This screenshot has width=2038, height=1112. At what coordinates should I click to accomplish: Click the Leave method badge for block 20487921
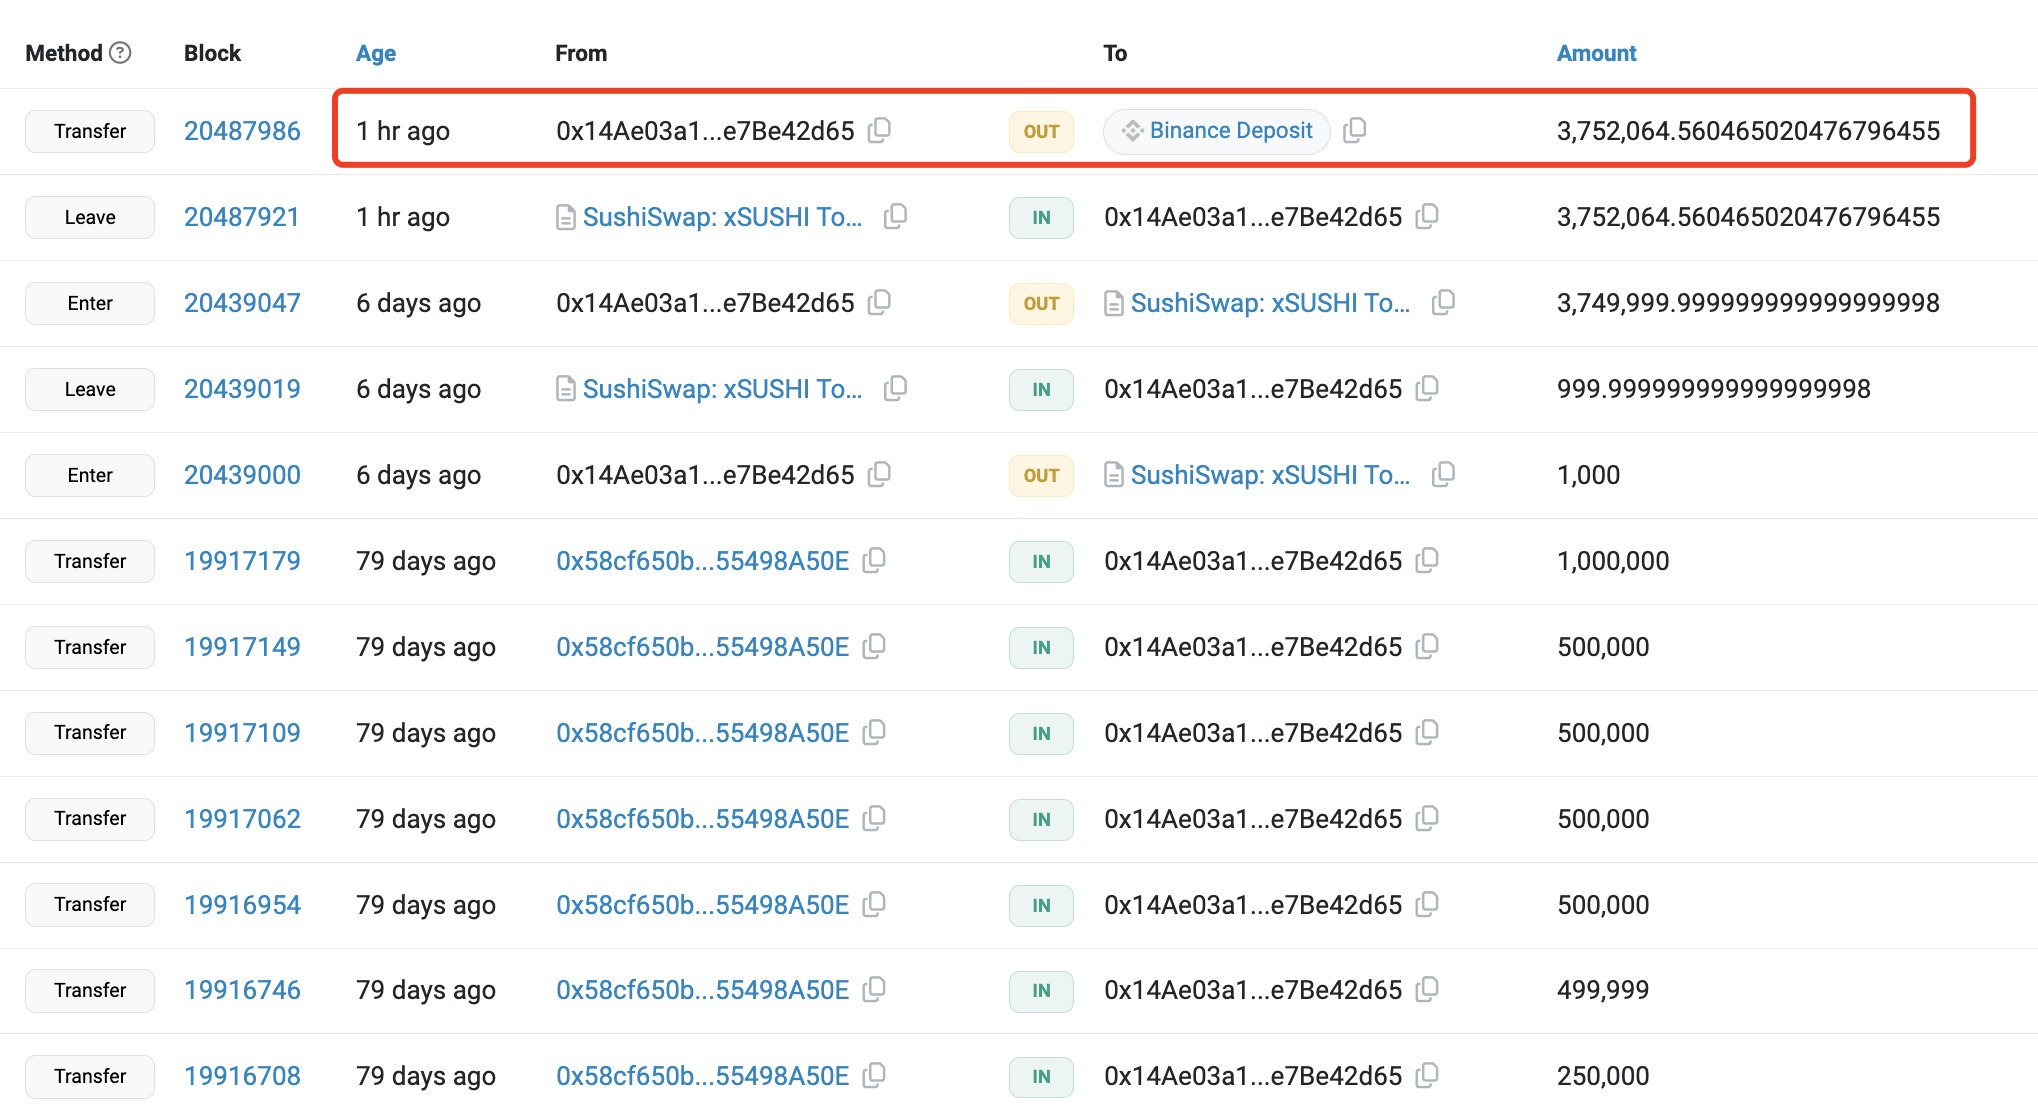(x=90, y=217)
